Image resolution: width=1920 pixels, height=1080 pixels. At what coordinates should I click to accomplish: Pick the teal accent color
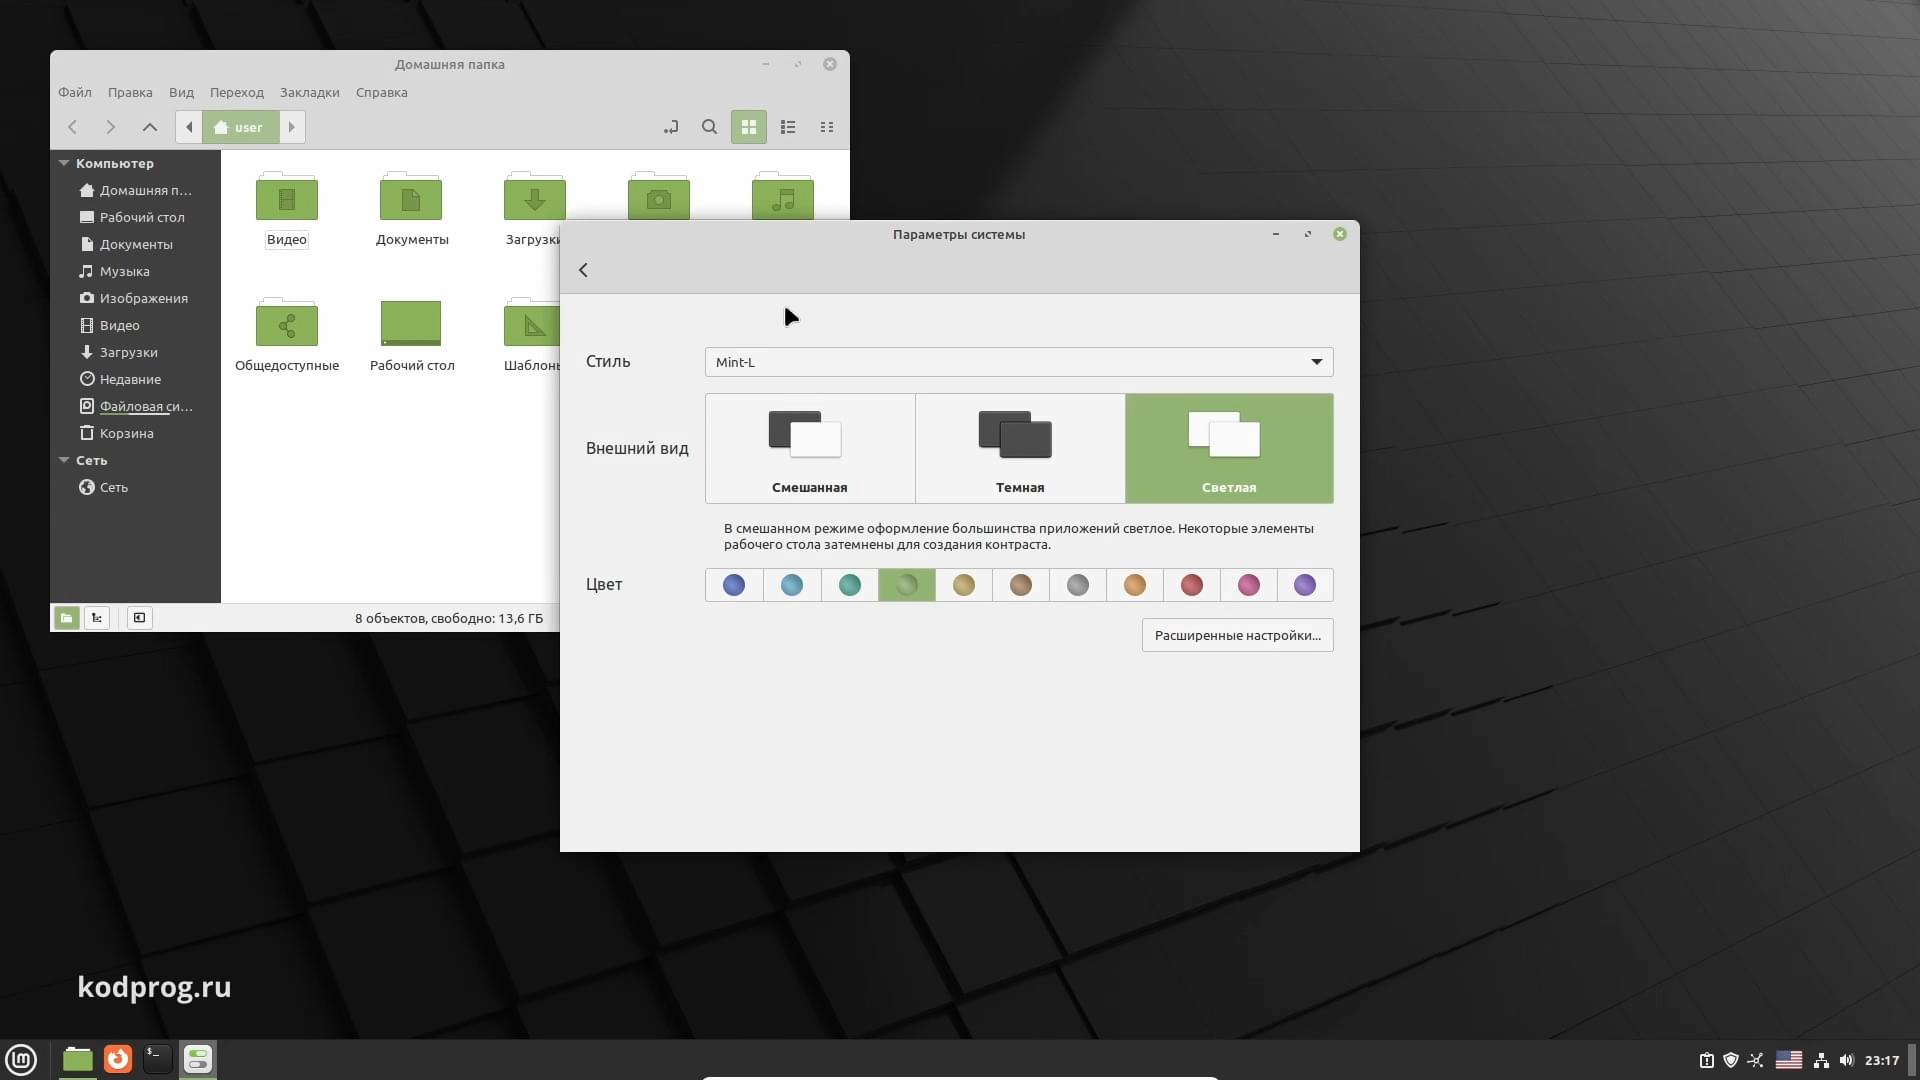[x=850, y=585]
